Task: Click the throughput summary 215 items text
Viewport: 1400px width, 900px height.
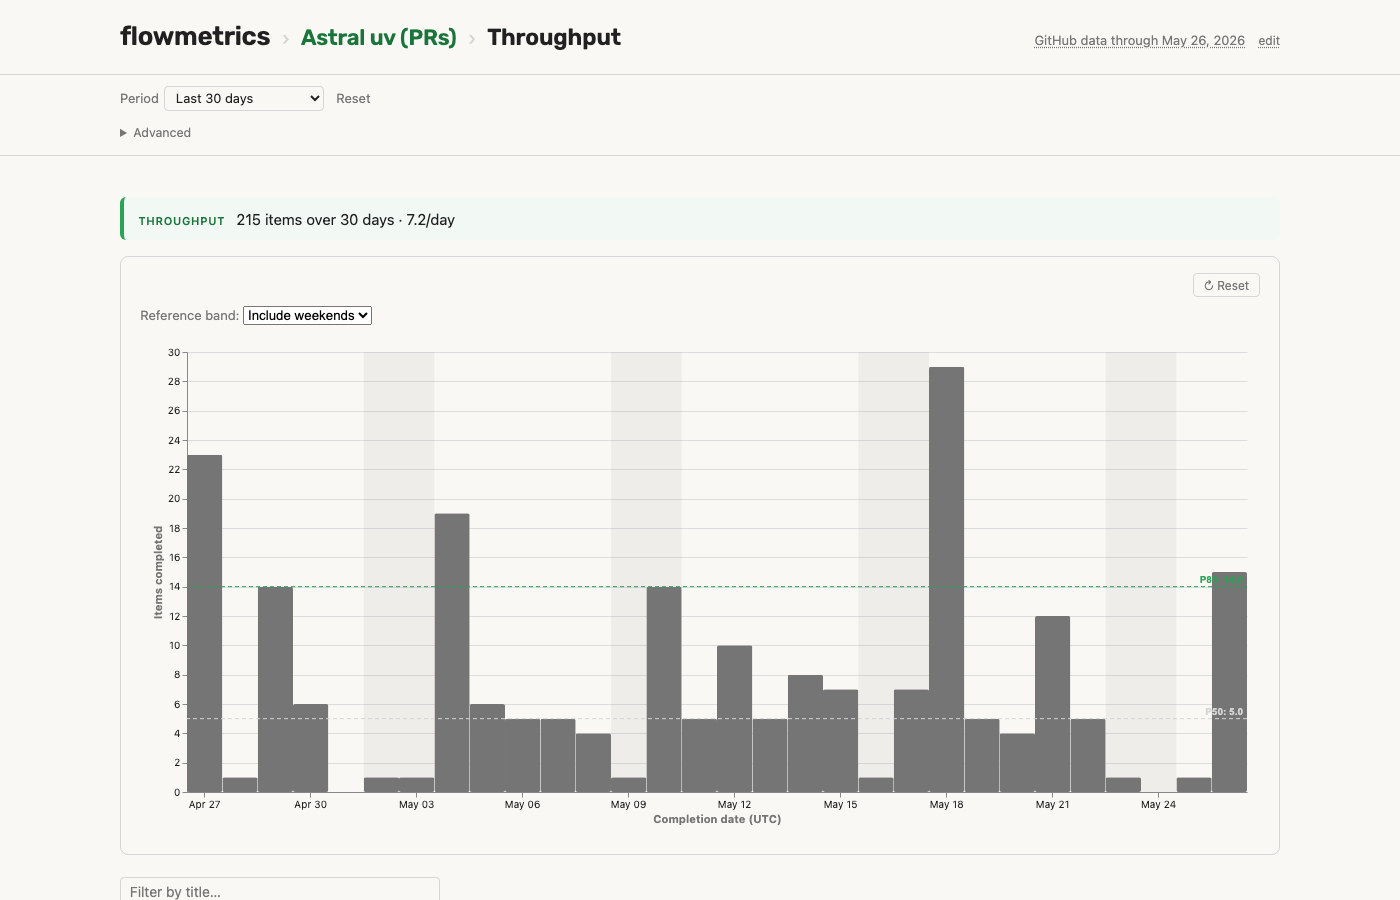Action: (345, 220)
